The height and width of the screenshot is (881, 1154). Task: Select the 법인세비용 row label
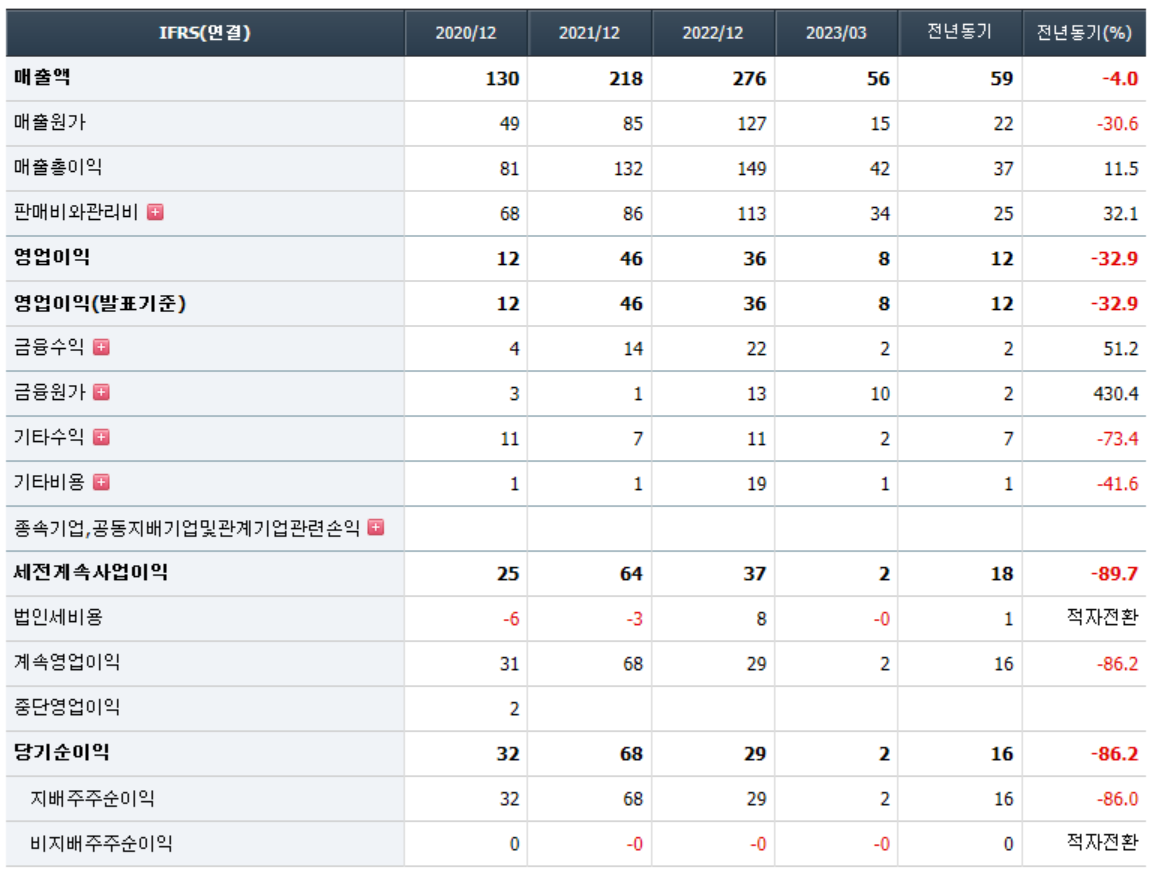pyautogui.click(x=57, y=617)
